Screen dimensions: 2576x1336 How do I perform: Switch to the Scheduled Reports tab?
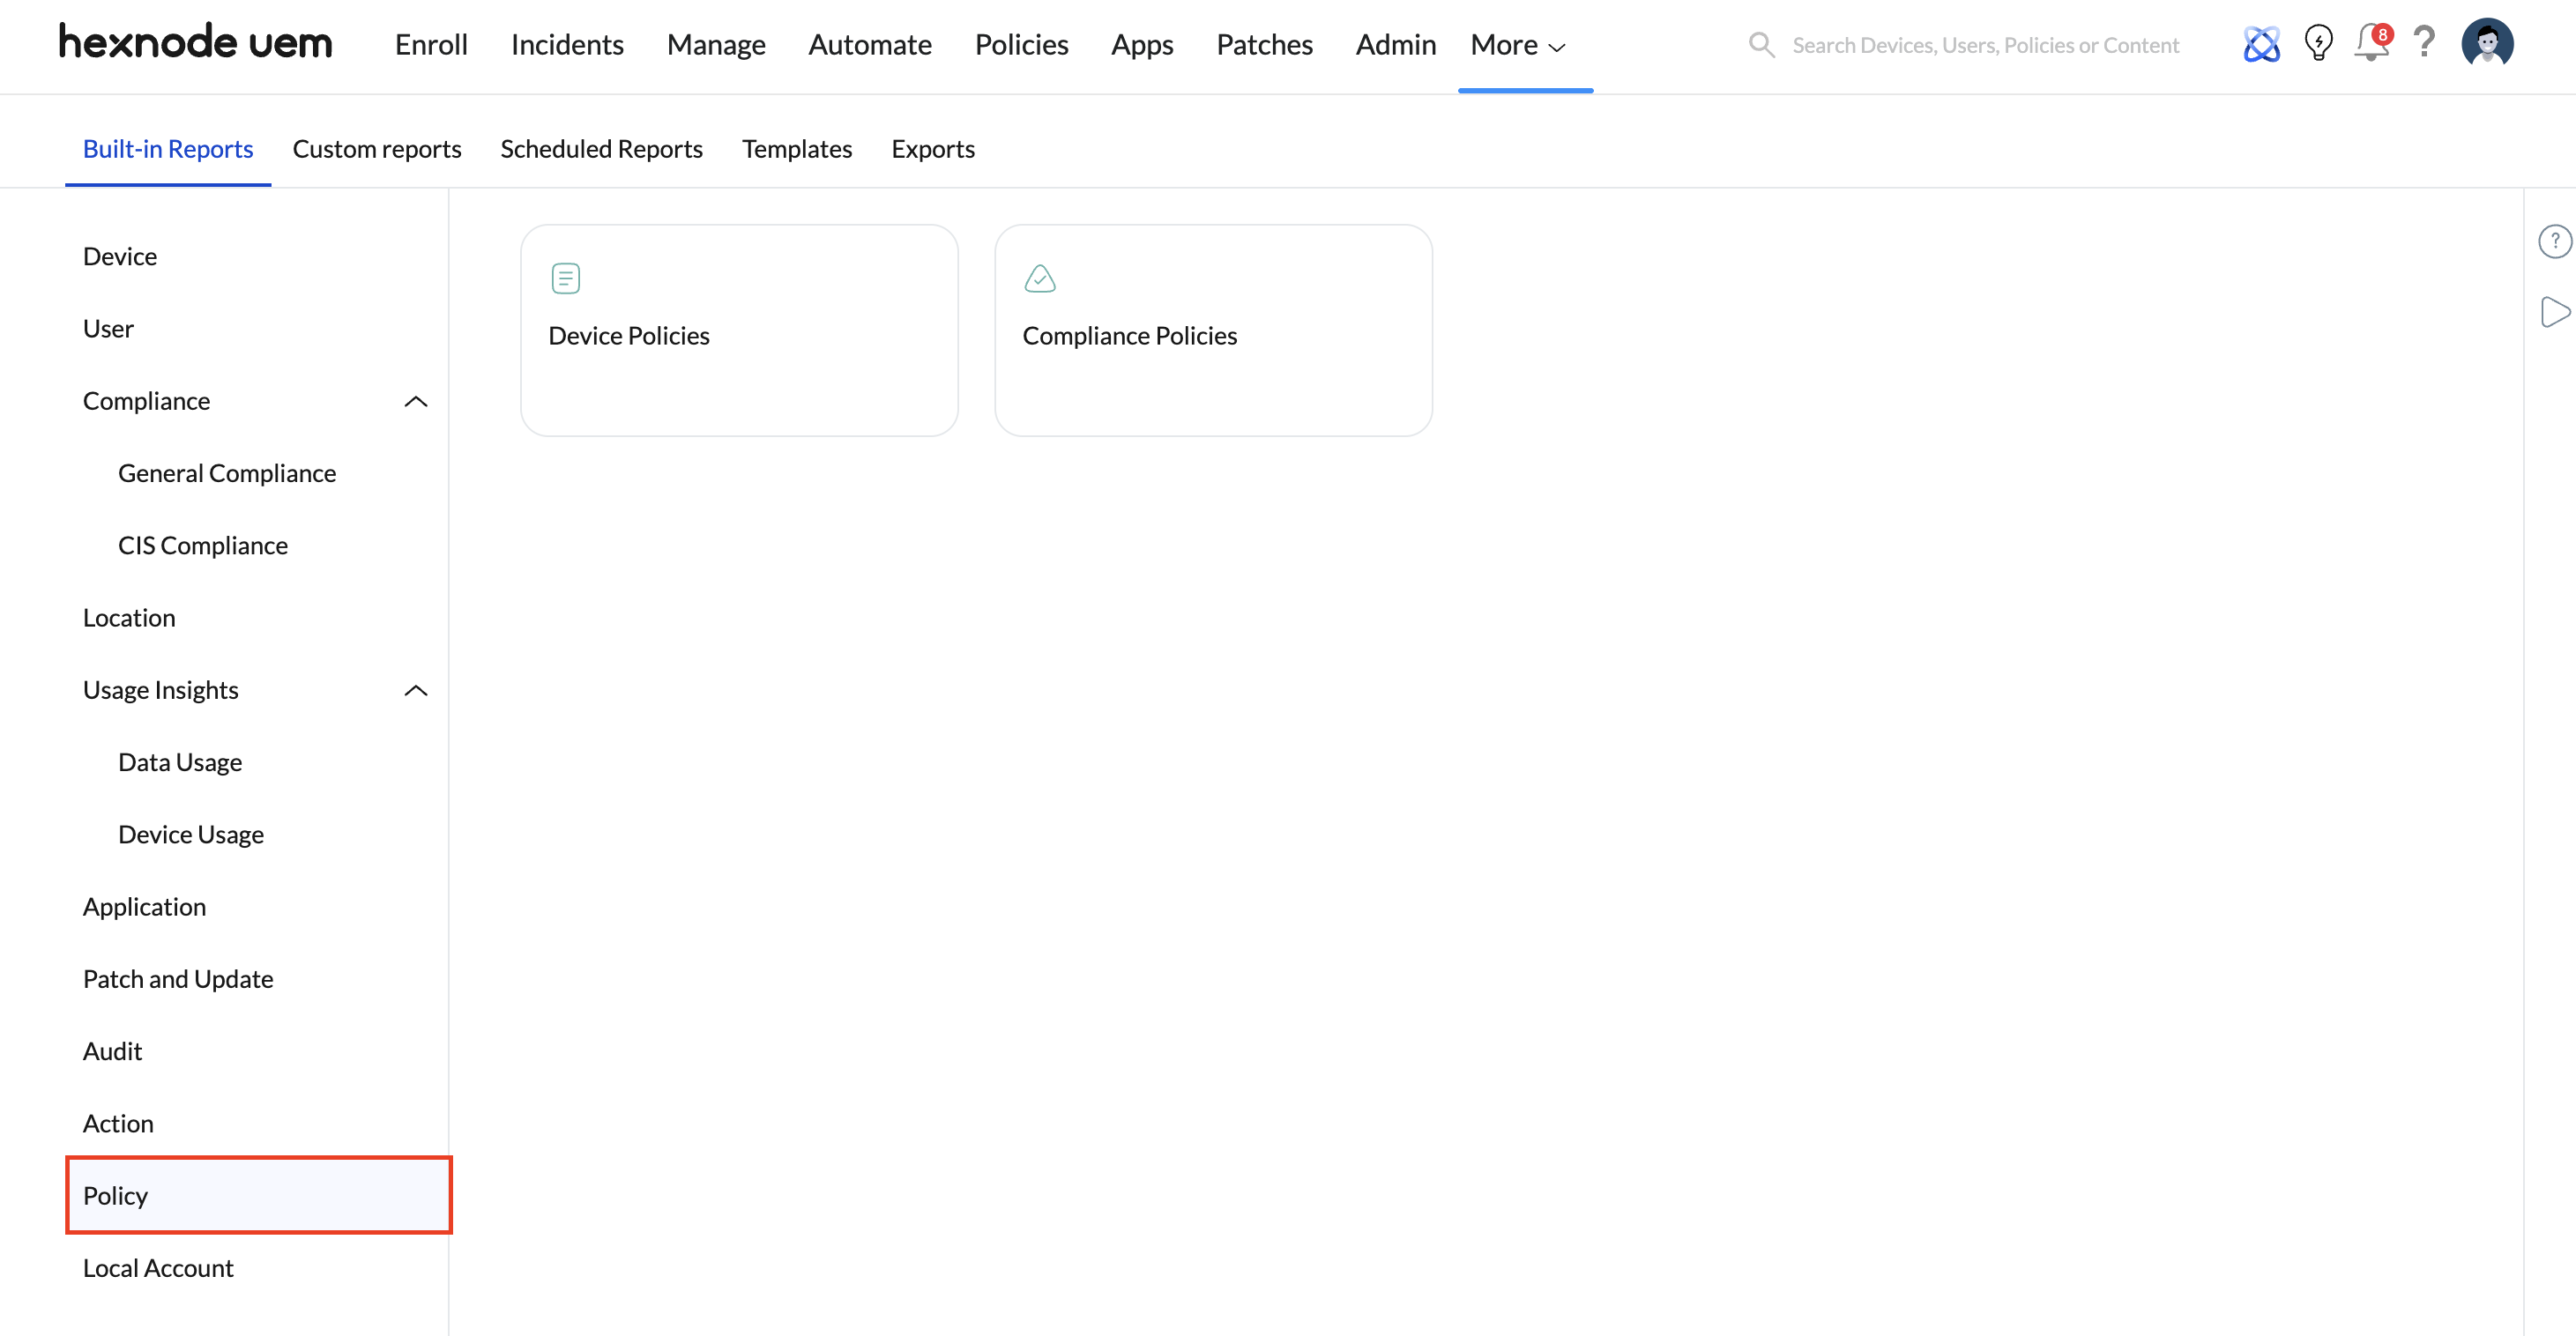coord(601,149)
